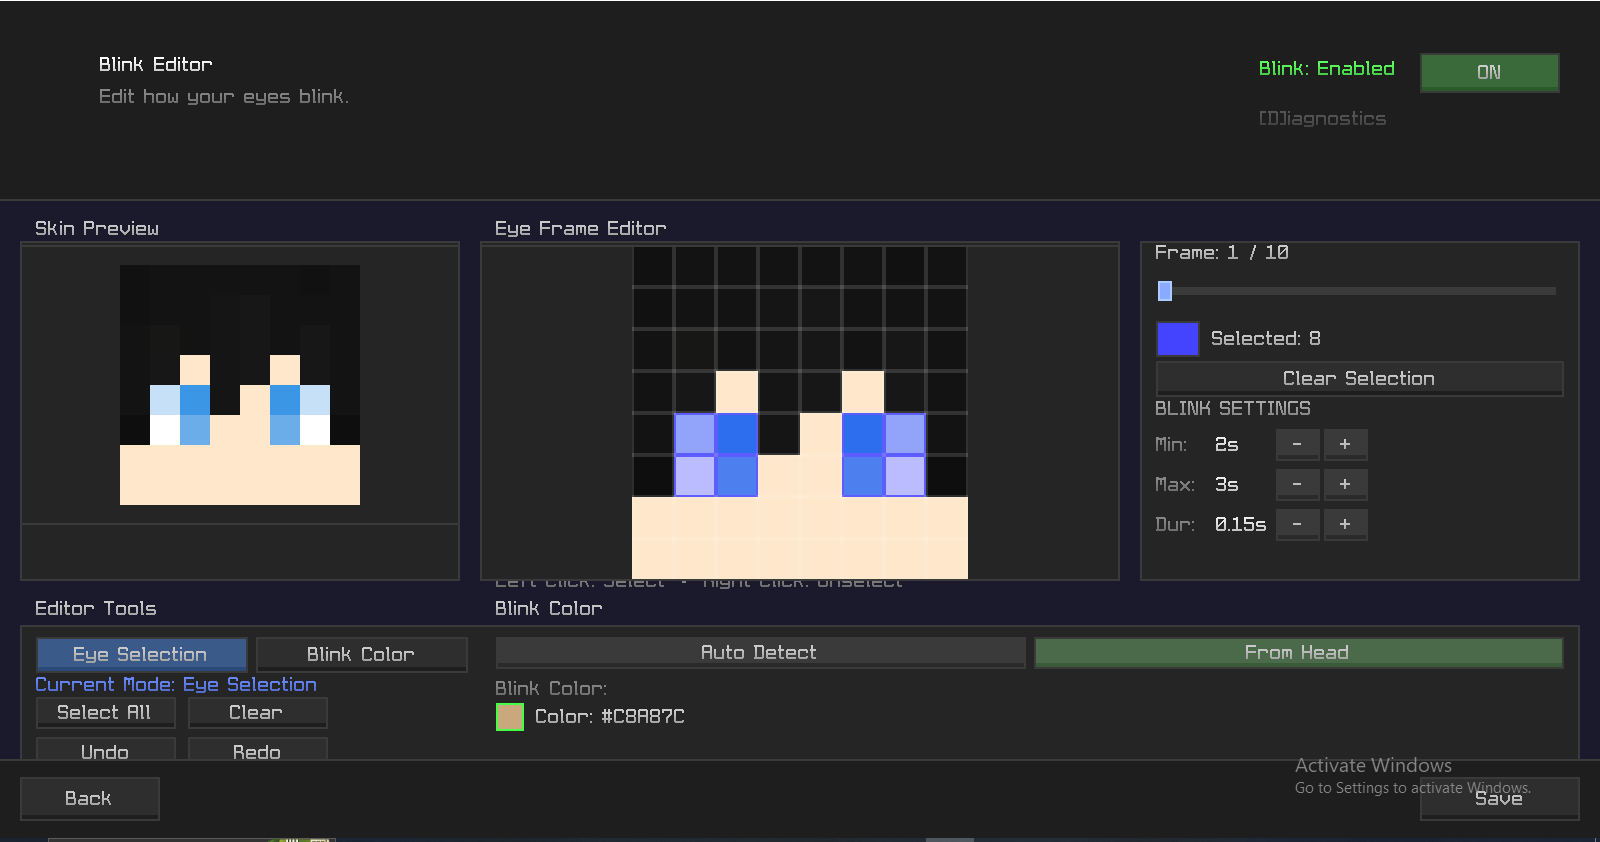1600x842 pixels.
Task: Select the right eye lower-right lavender pixel
Action: pos(905,476)
